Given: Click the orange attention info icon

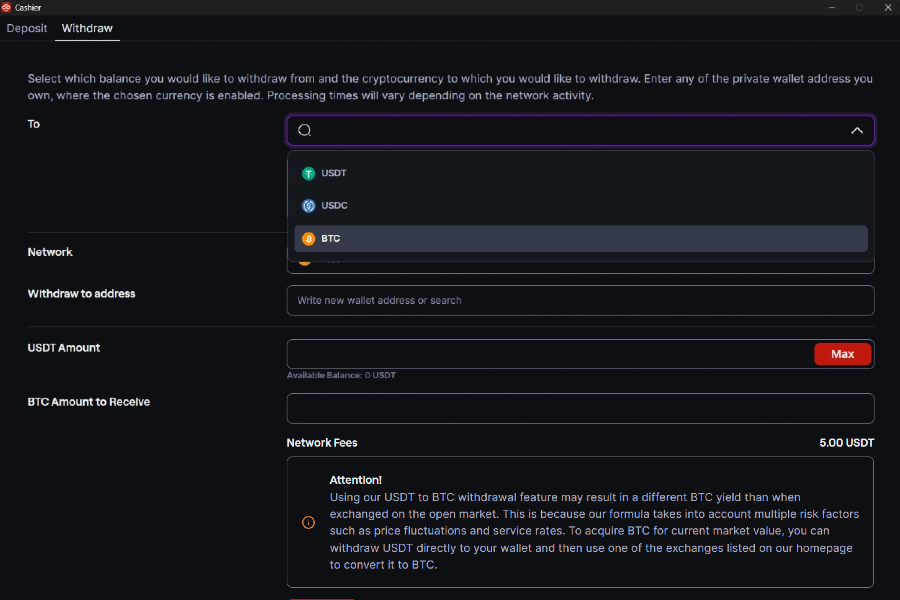Looking at the screenshot, I should 308,522.
